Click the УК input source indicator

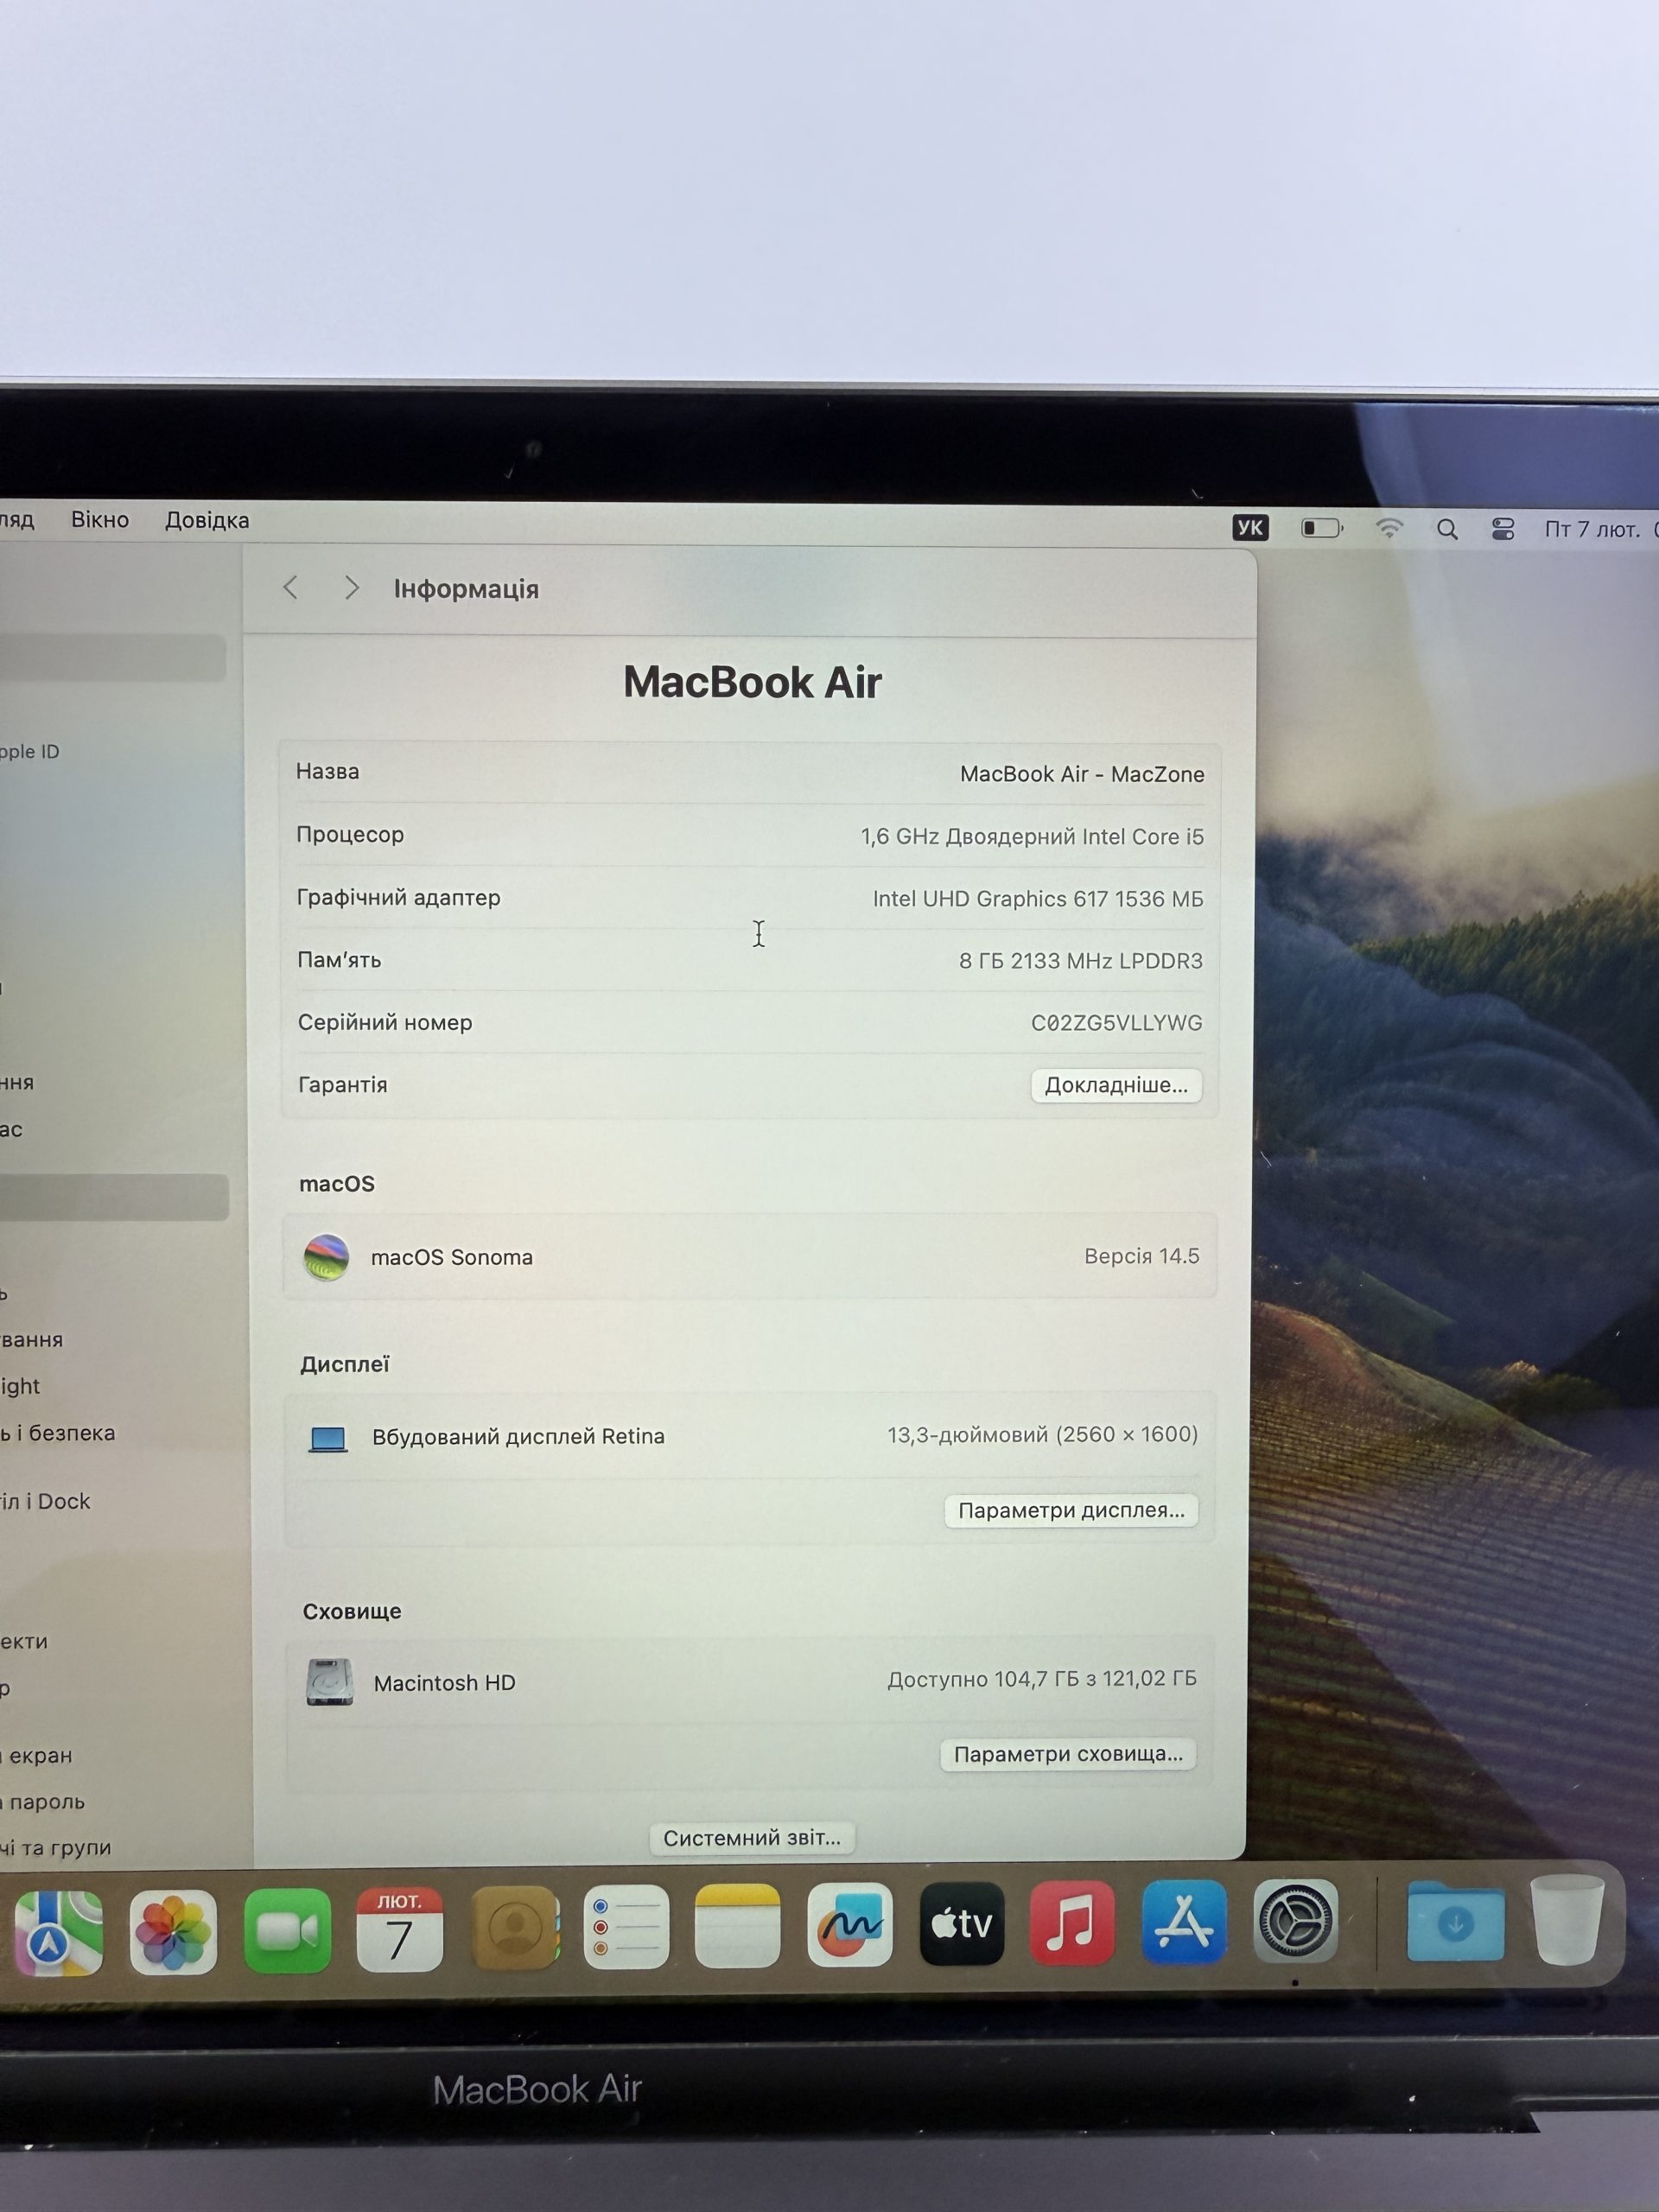(1250, 528)
